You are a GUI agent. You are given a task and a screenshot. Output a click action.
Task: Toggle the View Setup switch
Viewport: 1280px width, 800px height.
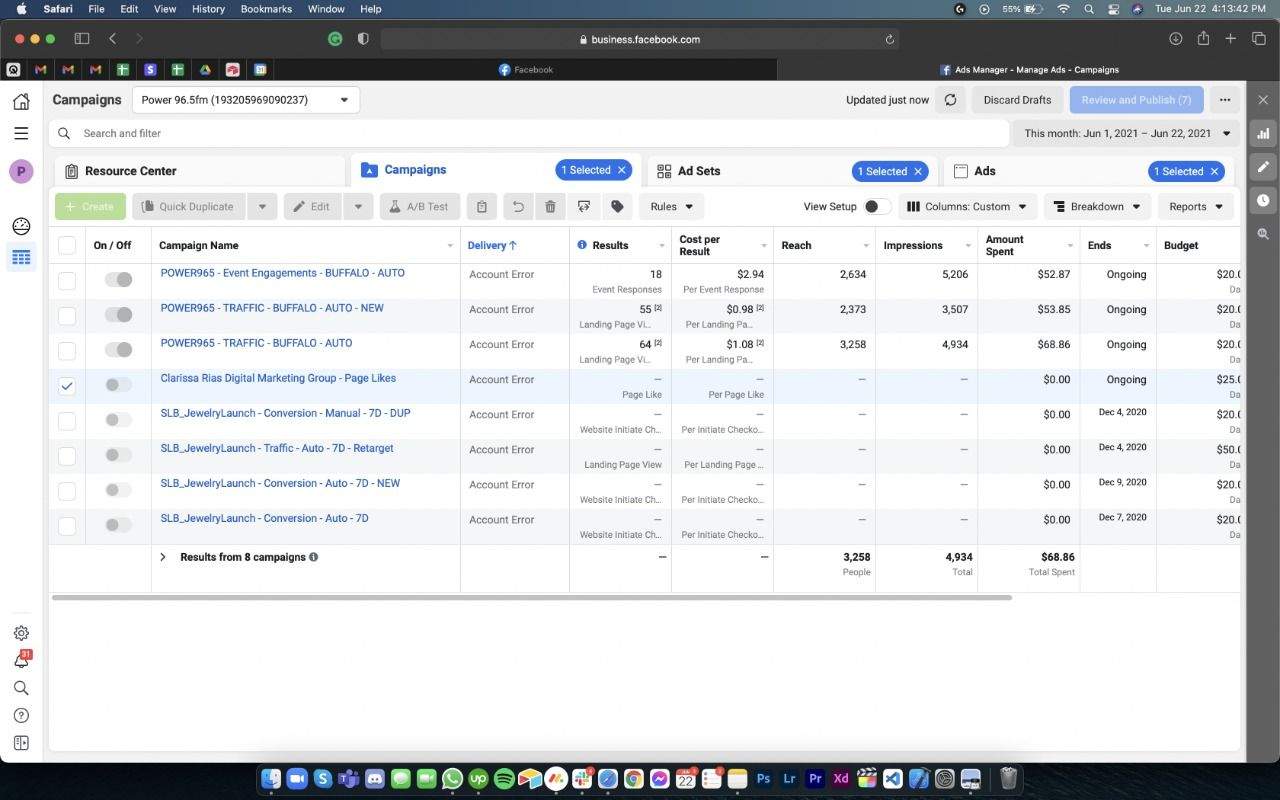[x=877, y=207]
